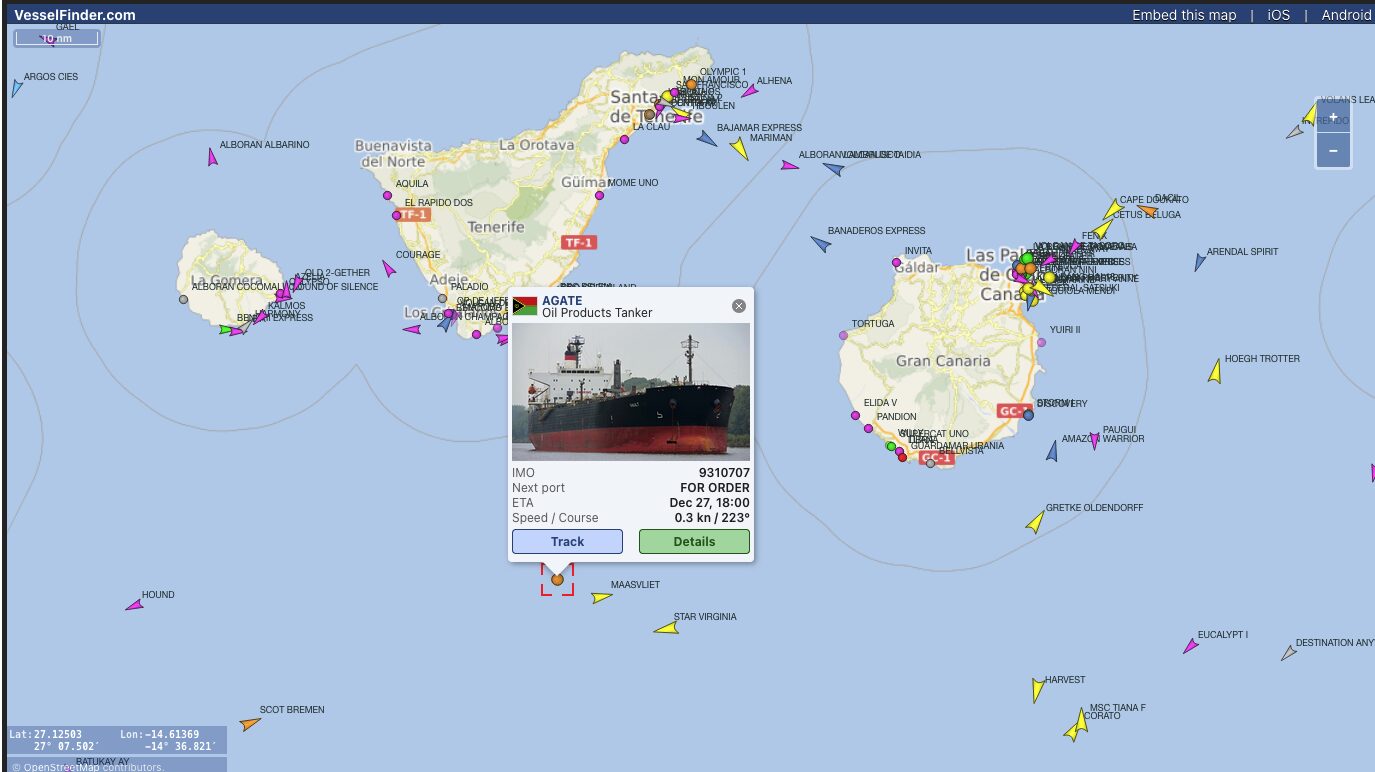This screenshot has height=772, width=1375.
Task: Open the Android app link
Action: point(1346,15)
